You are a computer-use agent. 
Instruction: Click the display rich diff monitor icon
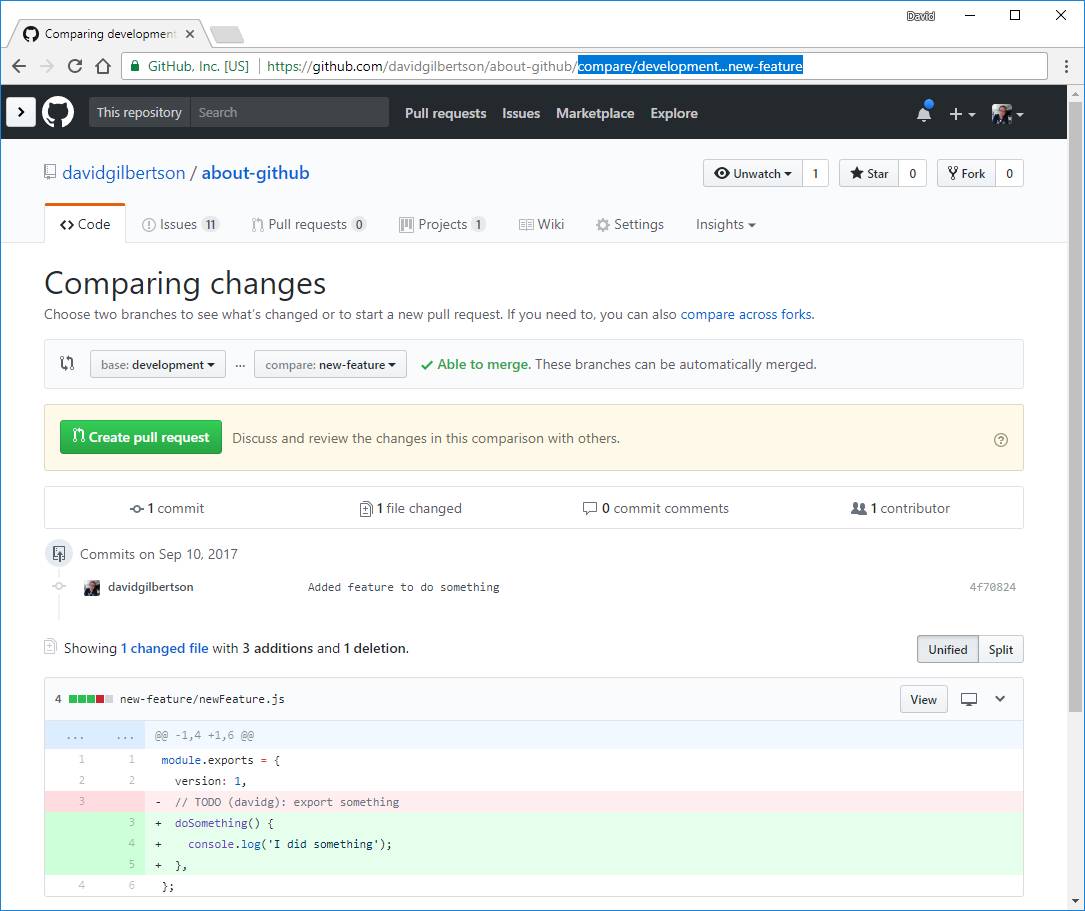[x=968, y=699]
